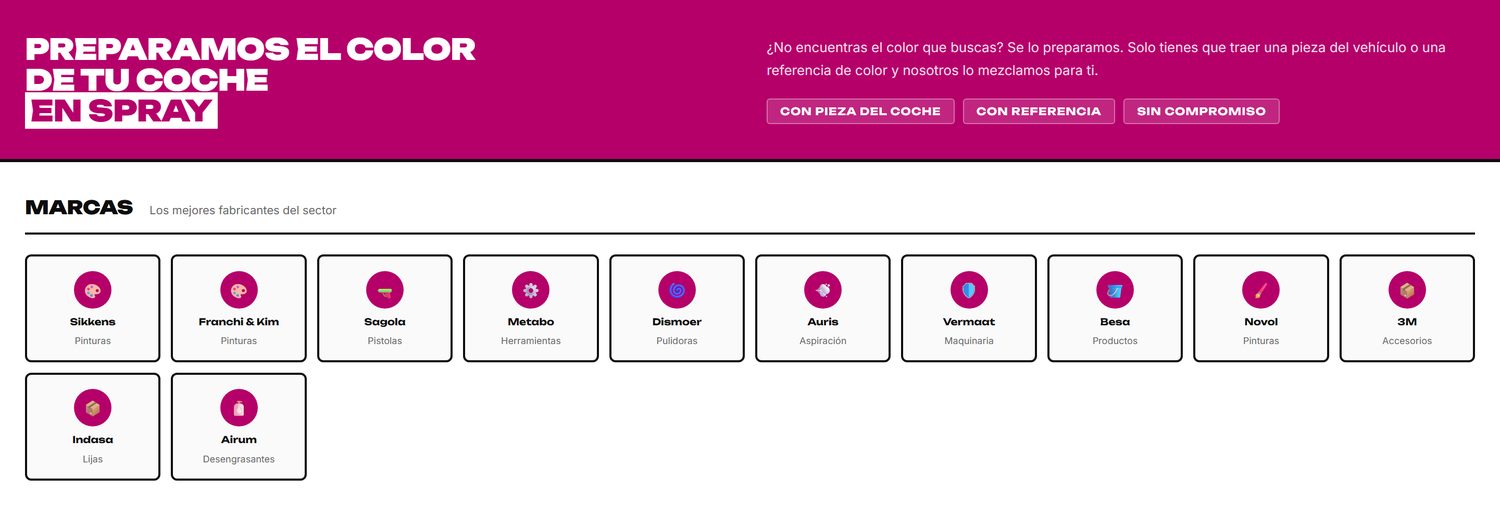This screenshot has width=1500, height=514.
Task: Select the 'Sin compromiso' tag
Action: (x=1201, y=111)
